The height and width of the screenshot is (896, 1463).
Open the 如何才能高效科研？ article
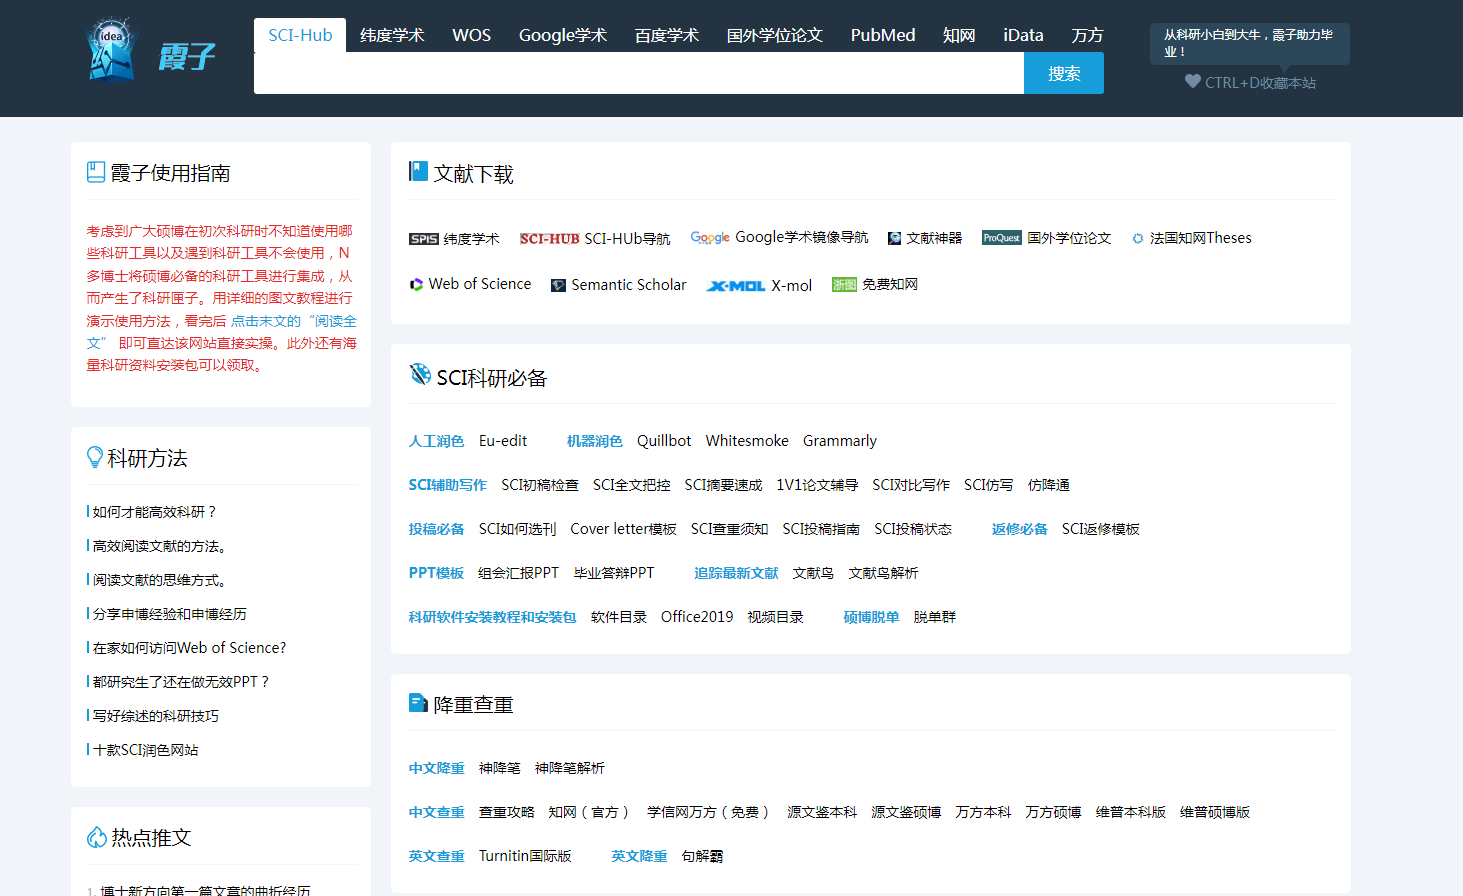pyautogui.click(x=154, y=512)
